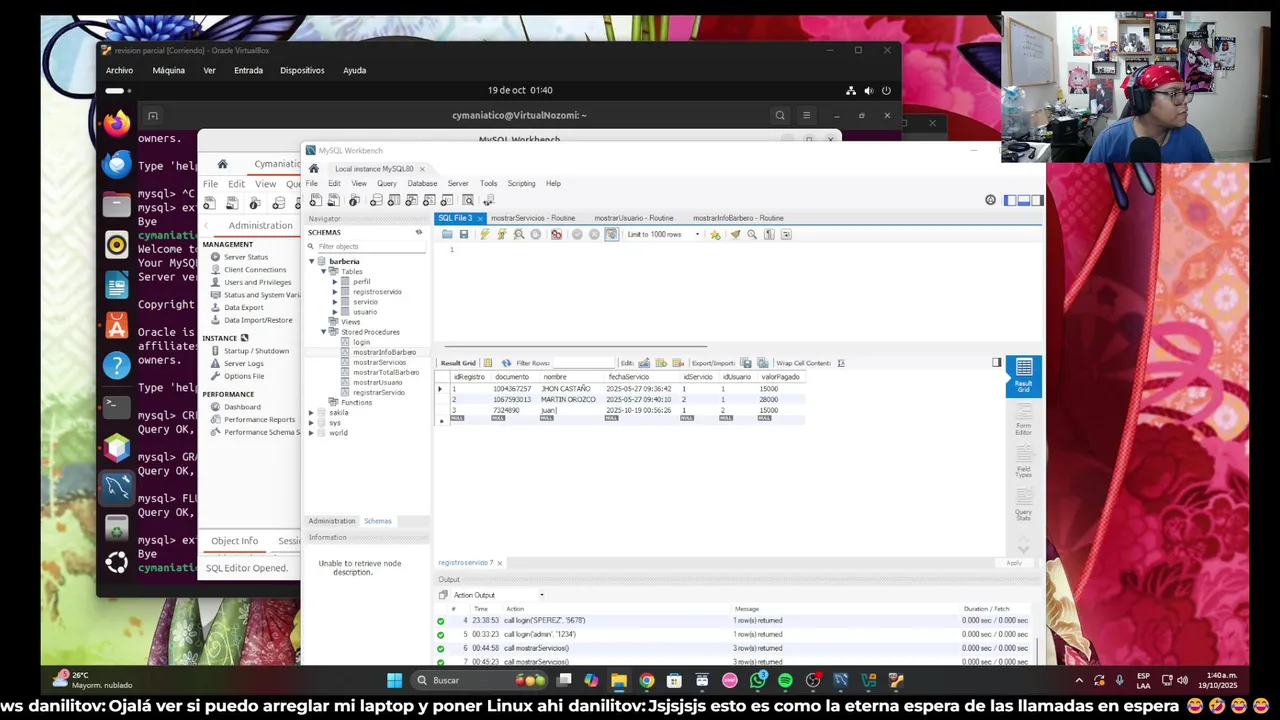The width and height of the screenshot is (1280, 720).
Task: Expand the sakila schema
Action: coord(311,412)
